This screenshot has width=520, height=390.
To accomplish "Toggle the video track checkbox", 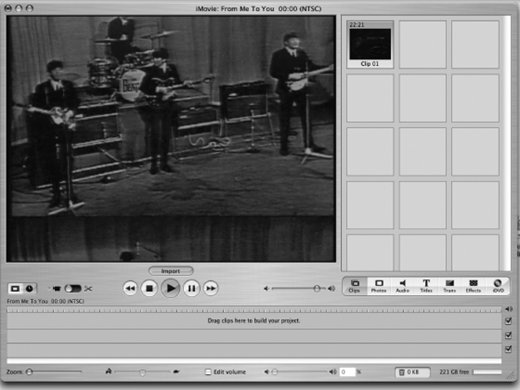I will 509,321.
